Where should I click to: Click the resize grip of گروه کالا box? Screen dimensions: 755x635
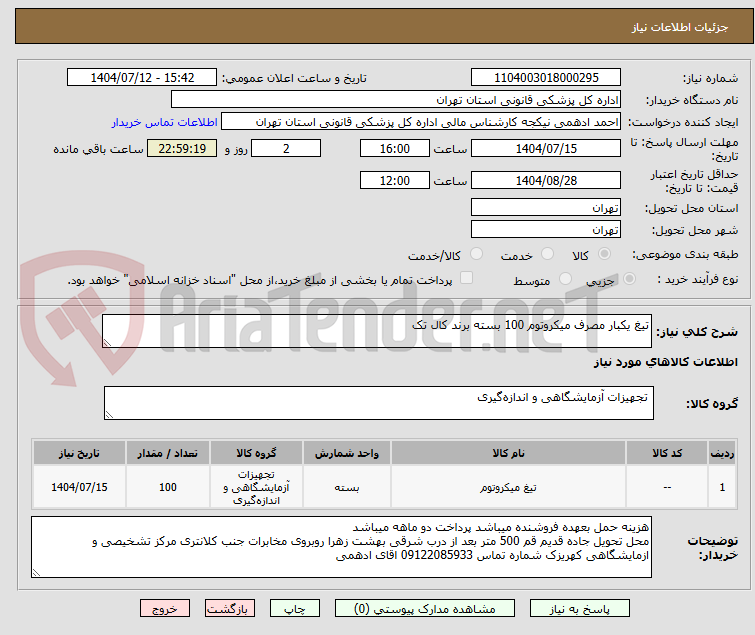(109, 415)
